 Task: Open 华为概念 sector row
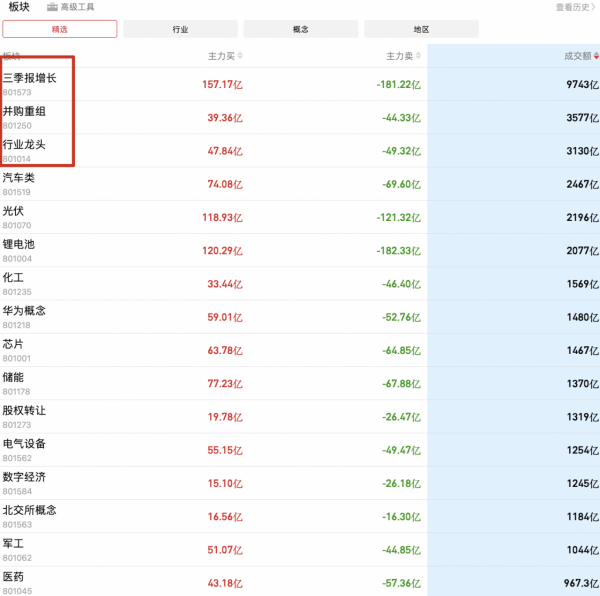click(300, 317)
